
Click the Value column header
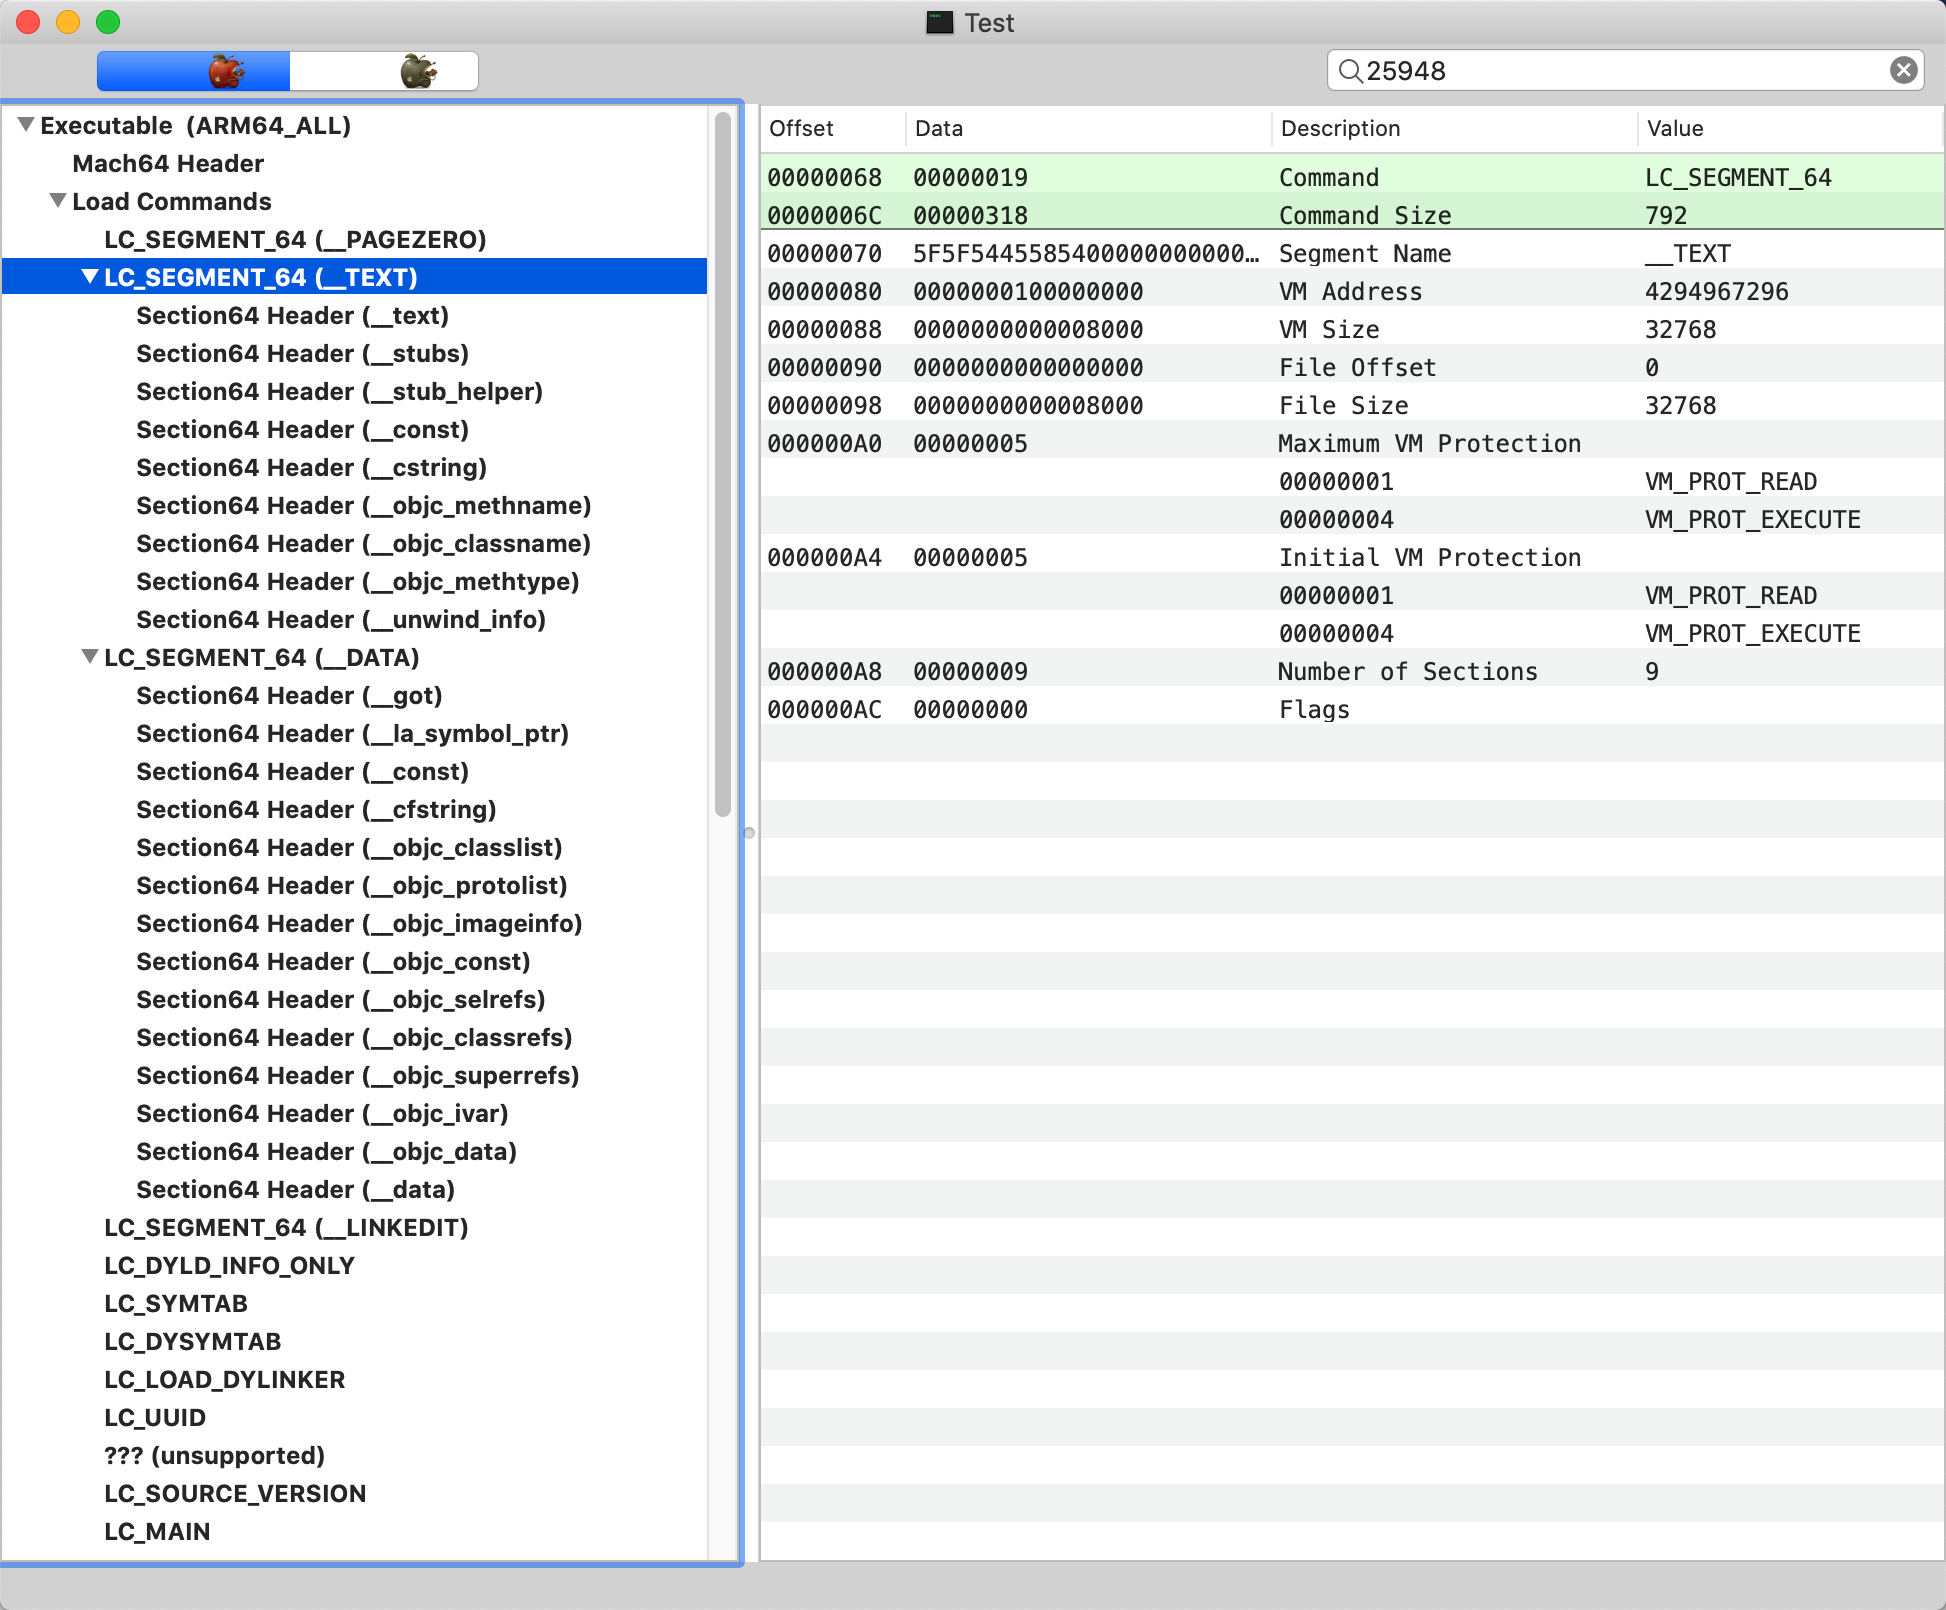[x=1790, y=128]
